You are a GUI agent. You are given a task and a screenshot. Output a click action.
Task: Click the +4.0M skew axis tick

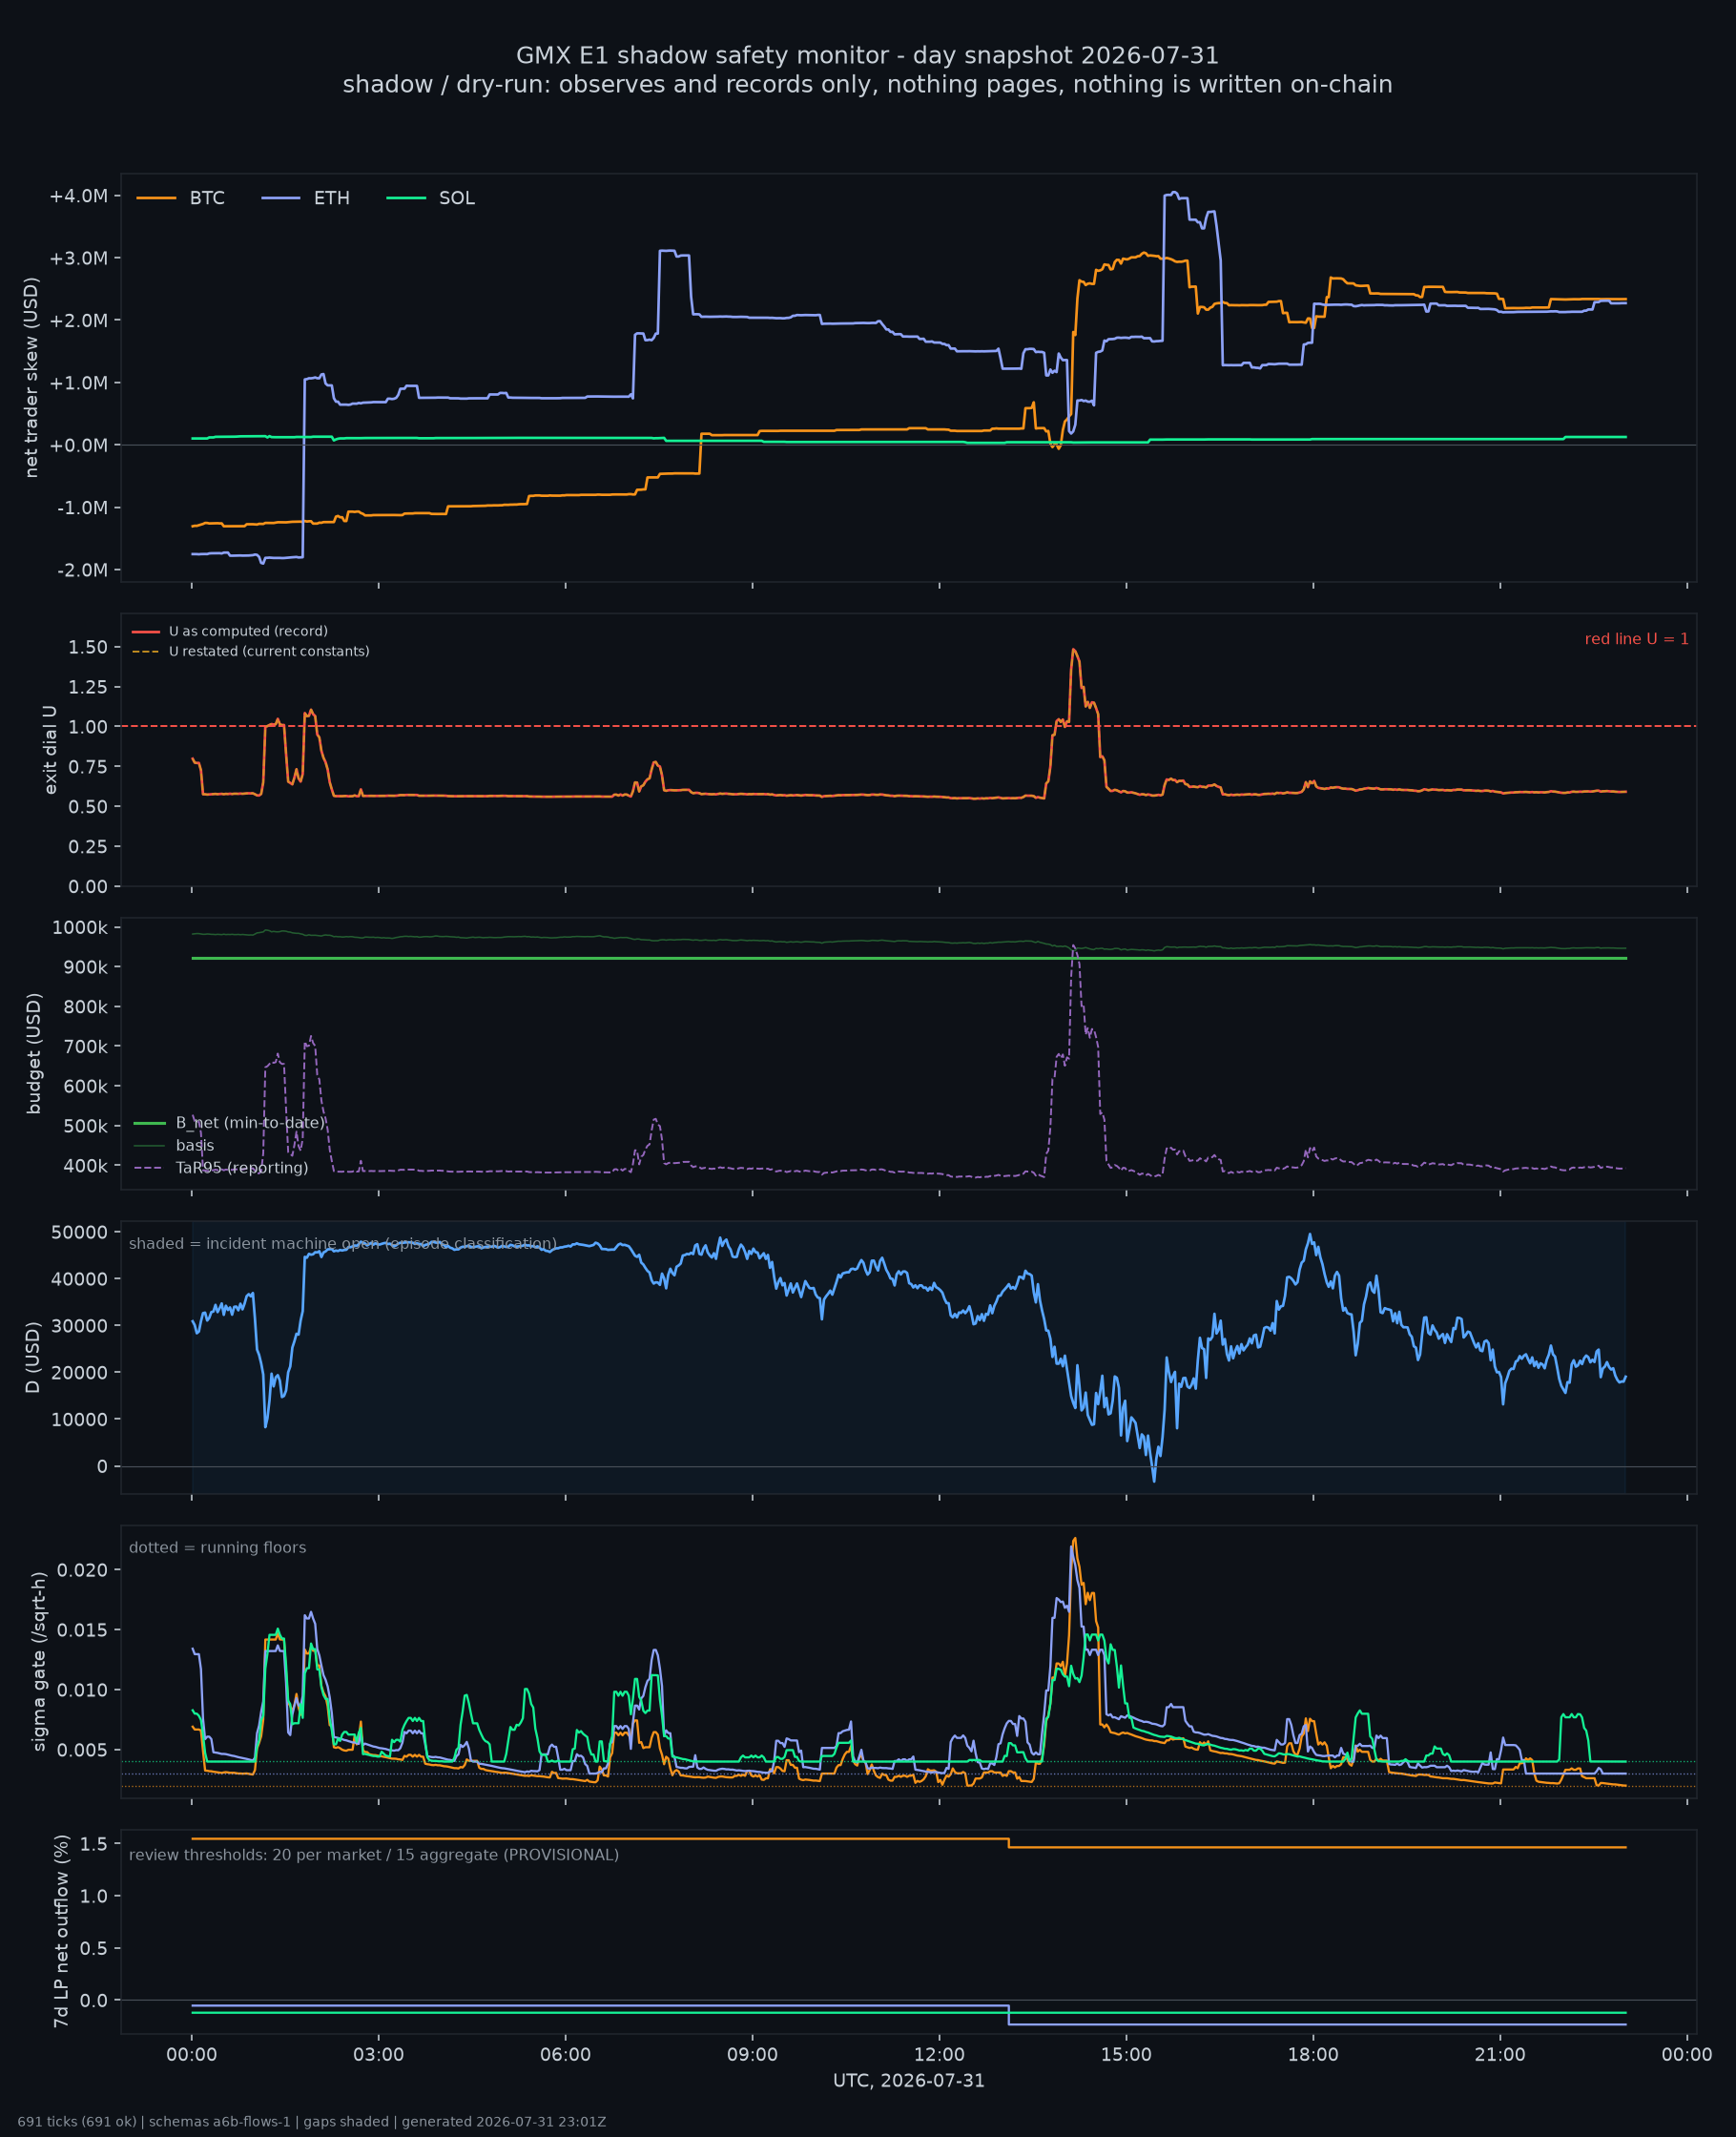78,196
